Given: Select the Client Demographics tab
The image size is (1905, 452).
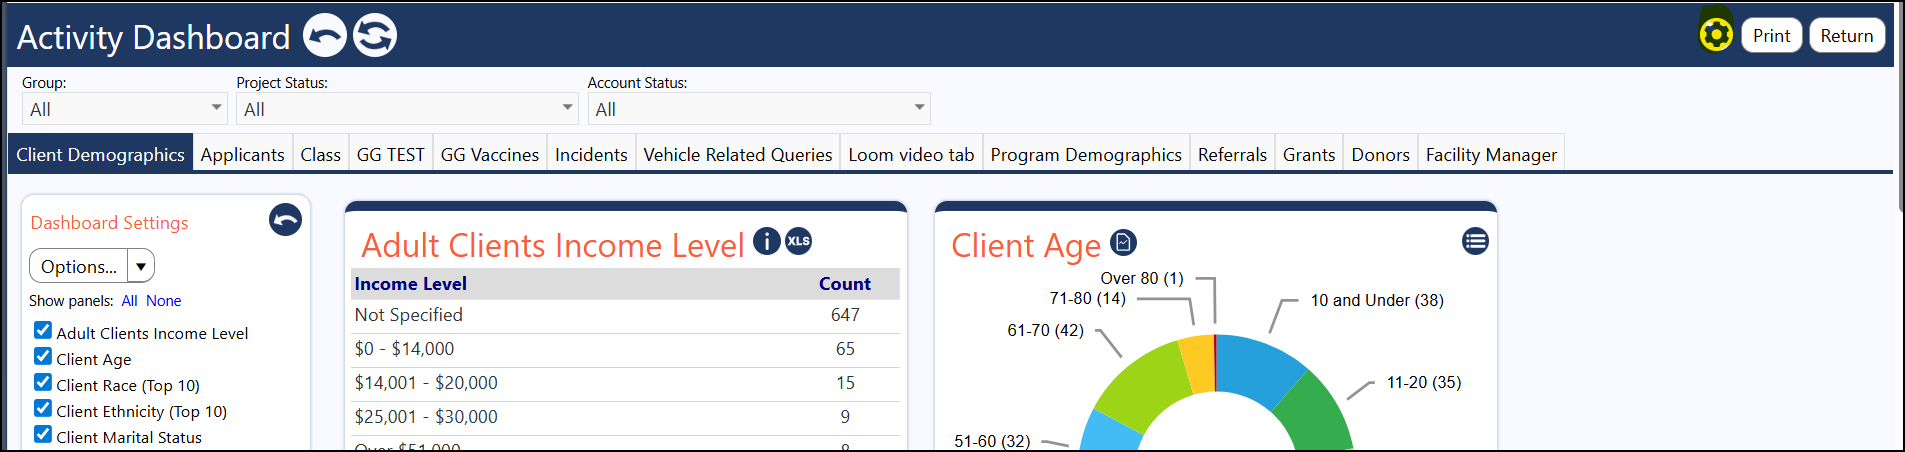Looking at the screenshot, I should coord(100,154).
